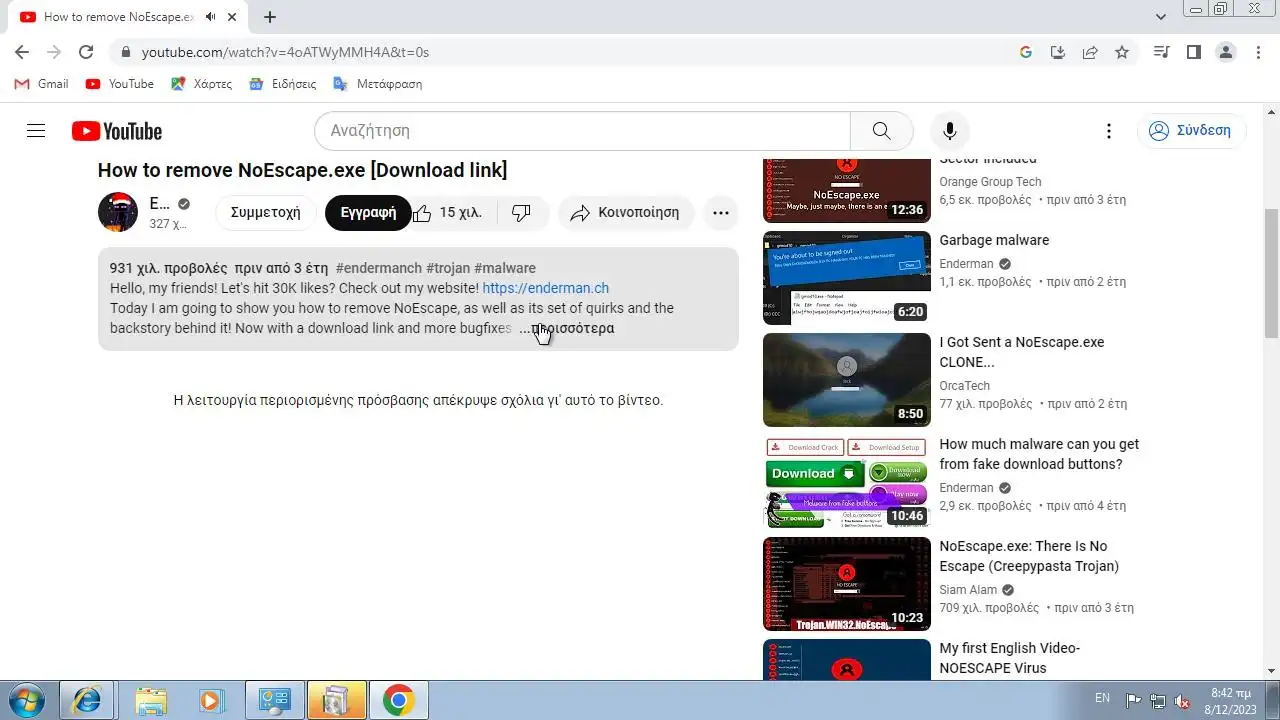Join the channel via Συμμετοχή
The width and height of the screenshot is (1280, 720).
coord(266,212)
